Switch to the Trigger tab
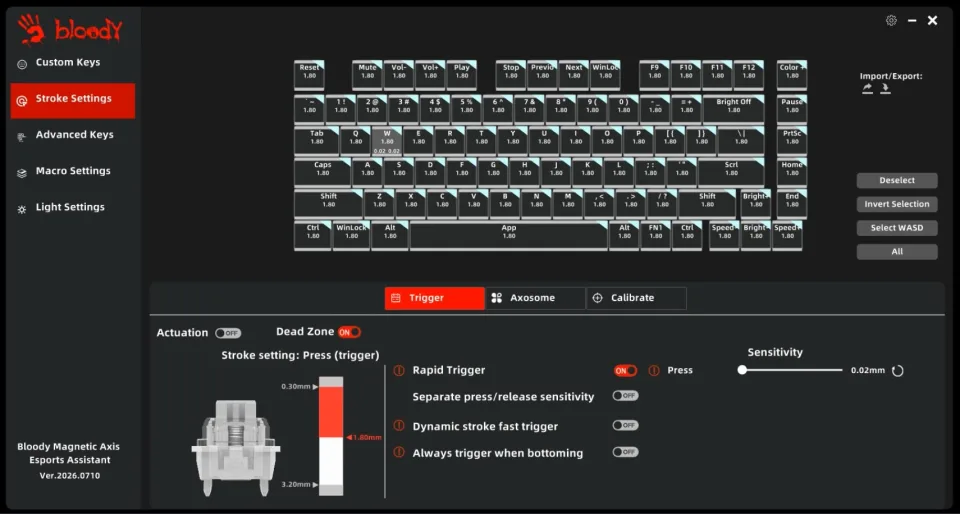The width and height of the screenshot is (960, 514). [x=435, y=298]
